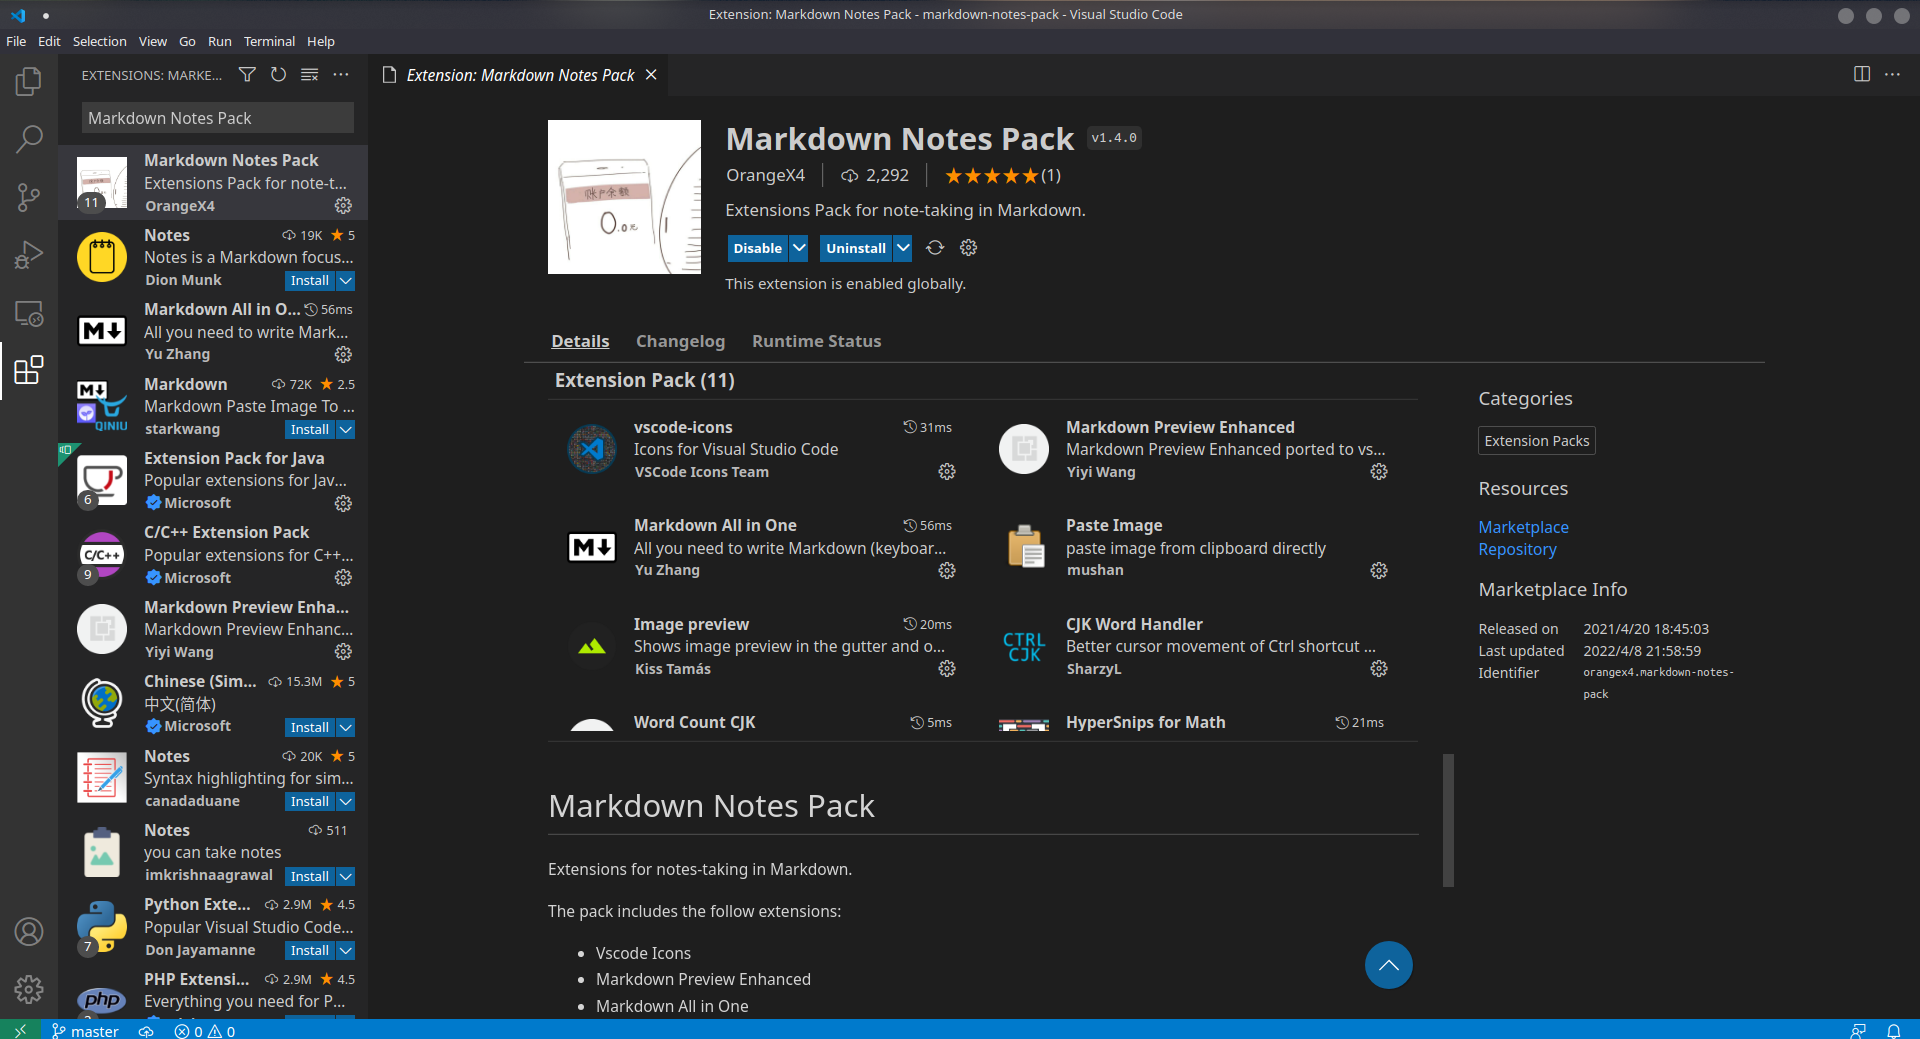Disable the Markdown Notes Pack extension
Screen dimensions: 1920x1039
pos(758,248)
